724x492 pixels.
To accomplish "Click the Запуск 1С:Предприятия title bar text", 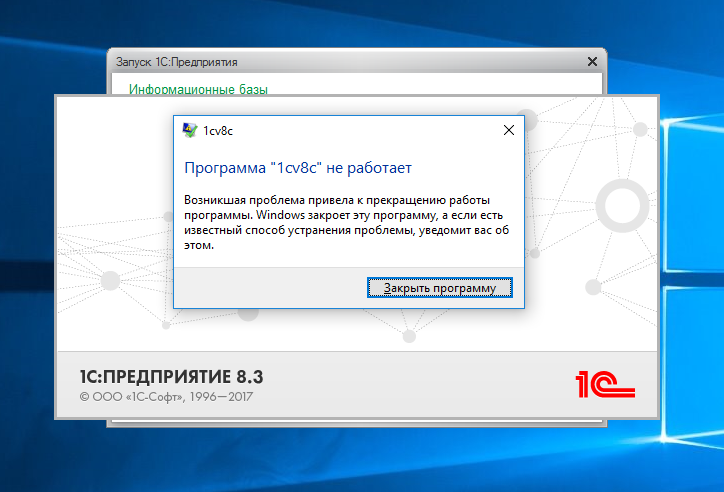I will coord(176,62).
